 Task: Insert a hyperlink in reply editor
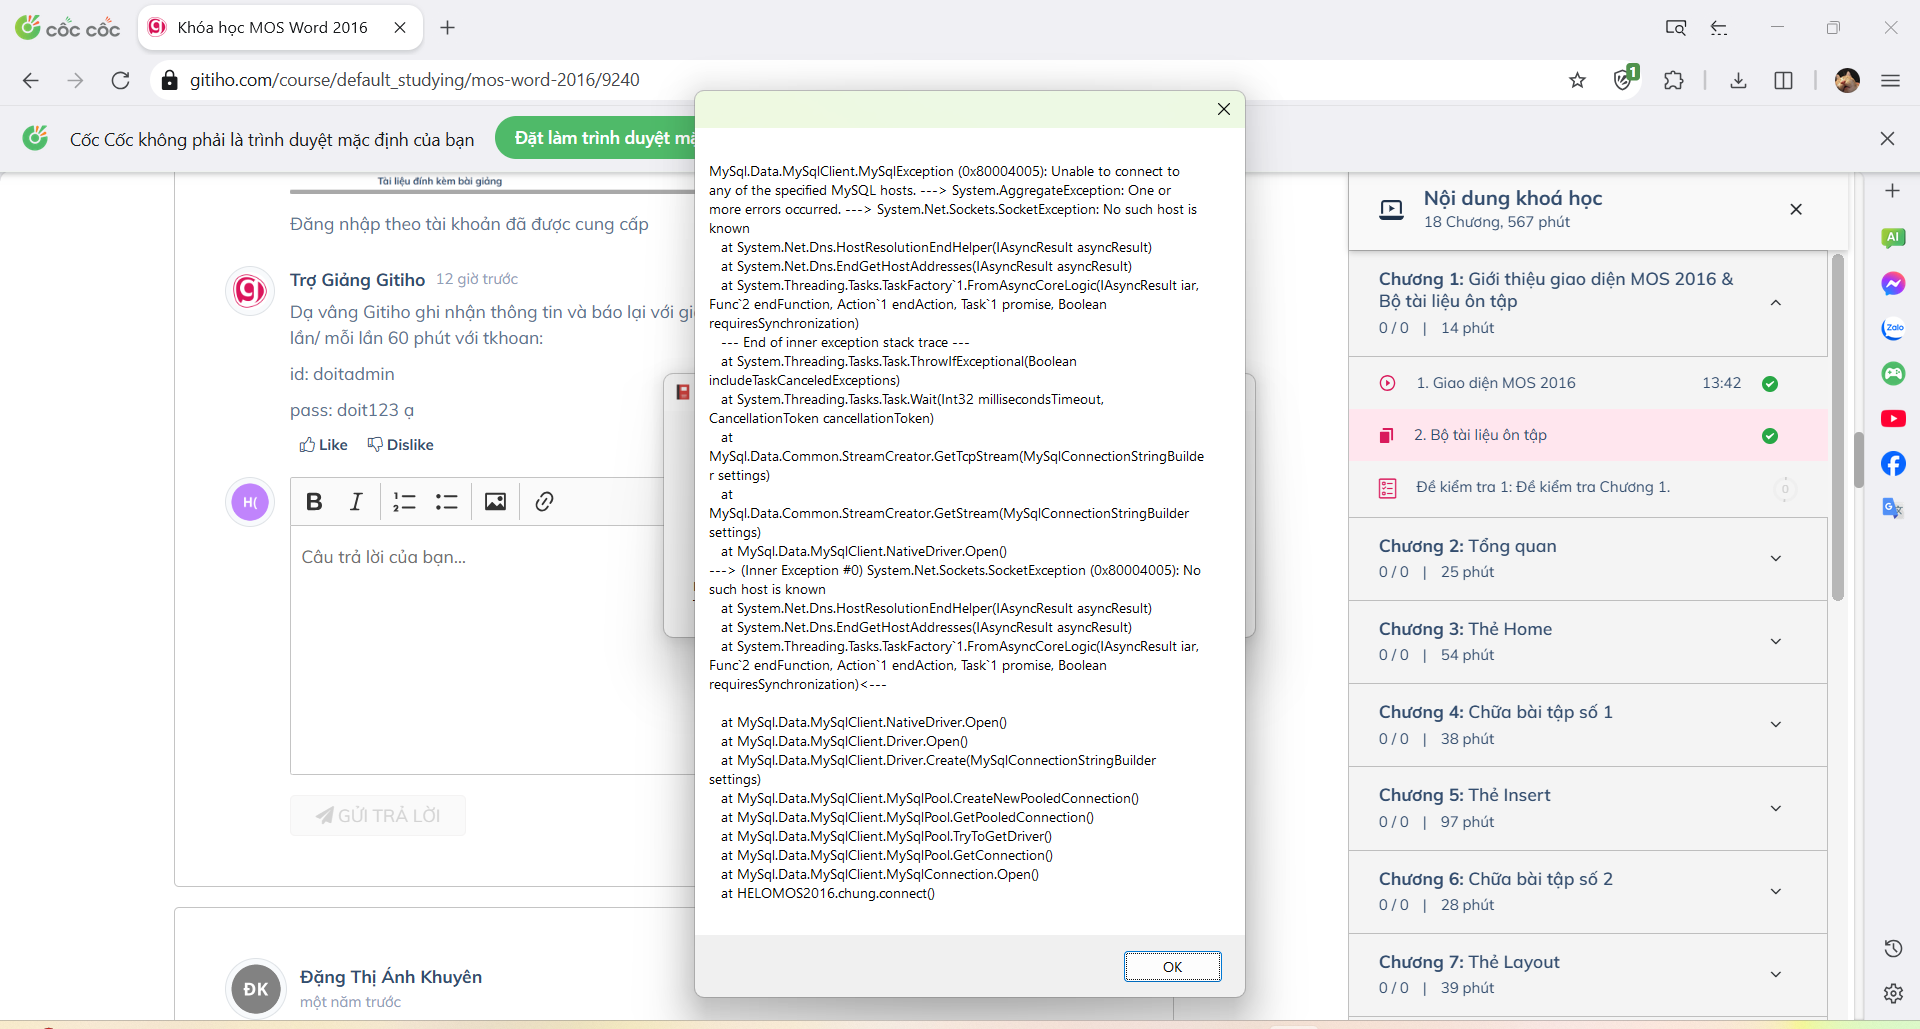point(544,502)
